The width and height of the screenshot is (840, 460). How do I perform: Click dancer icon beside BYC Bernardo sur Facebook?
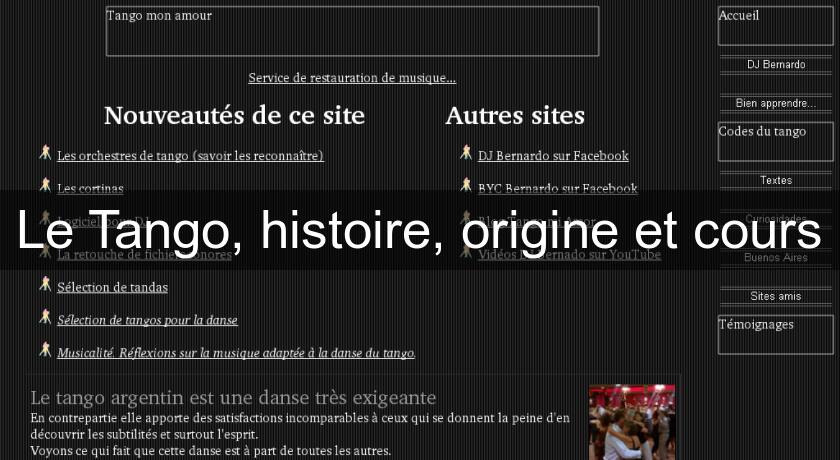466,185
